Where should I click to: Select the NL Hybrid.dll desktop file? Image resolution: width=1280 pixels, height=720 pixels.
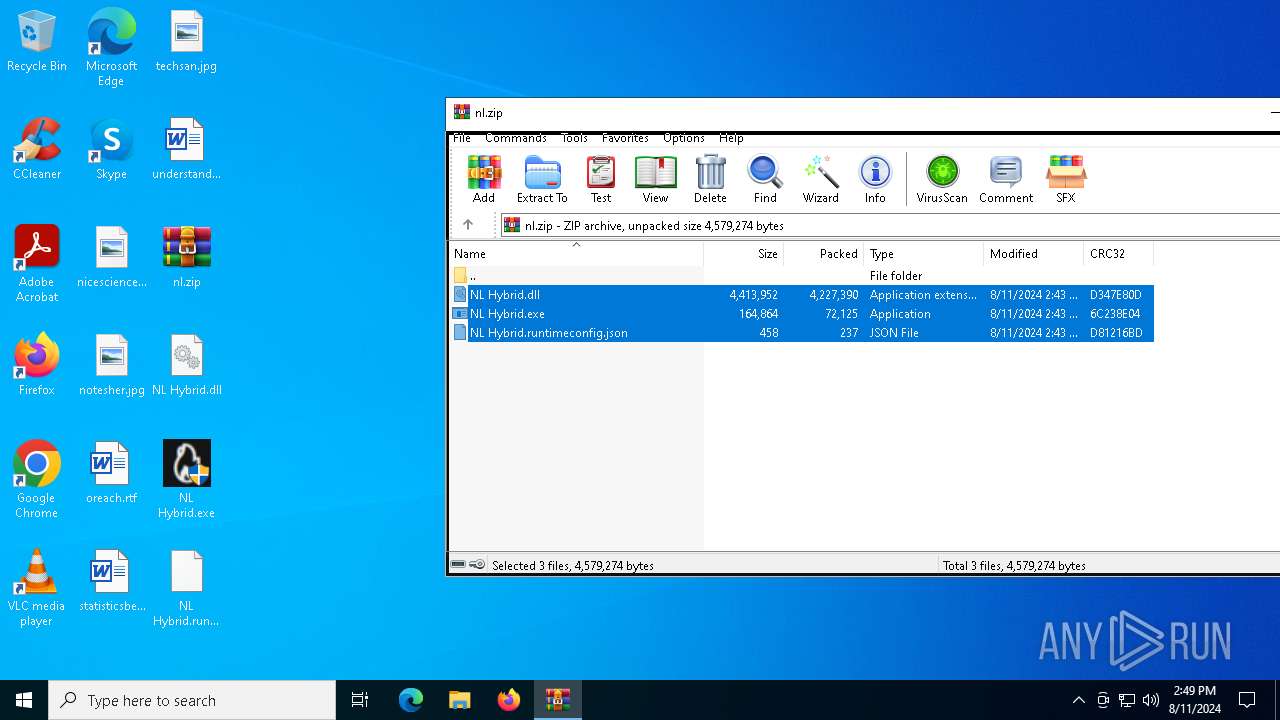tap(187, 365)
